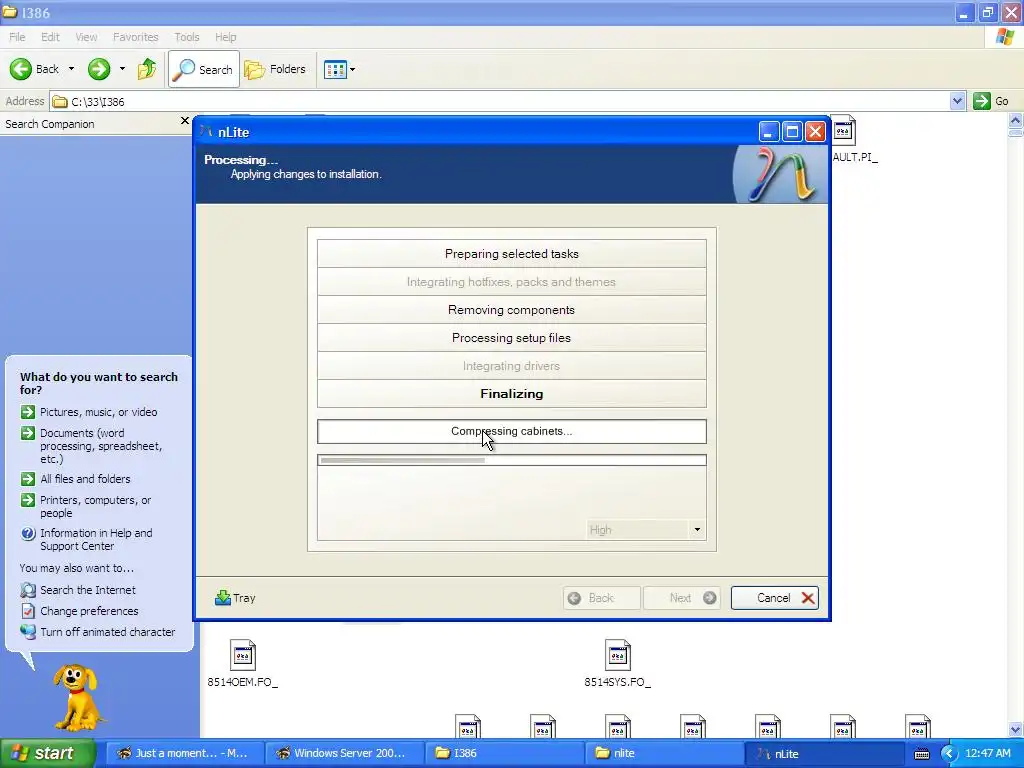Click the nLite logo in dialog header
This screenshot has height=768, width=1024.
pos(782,174)
